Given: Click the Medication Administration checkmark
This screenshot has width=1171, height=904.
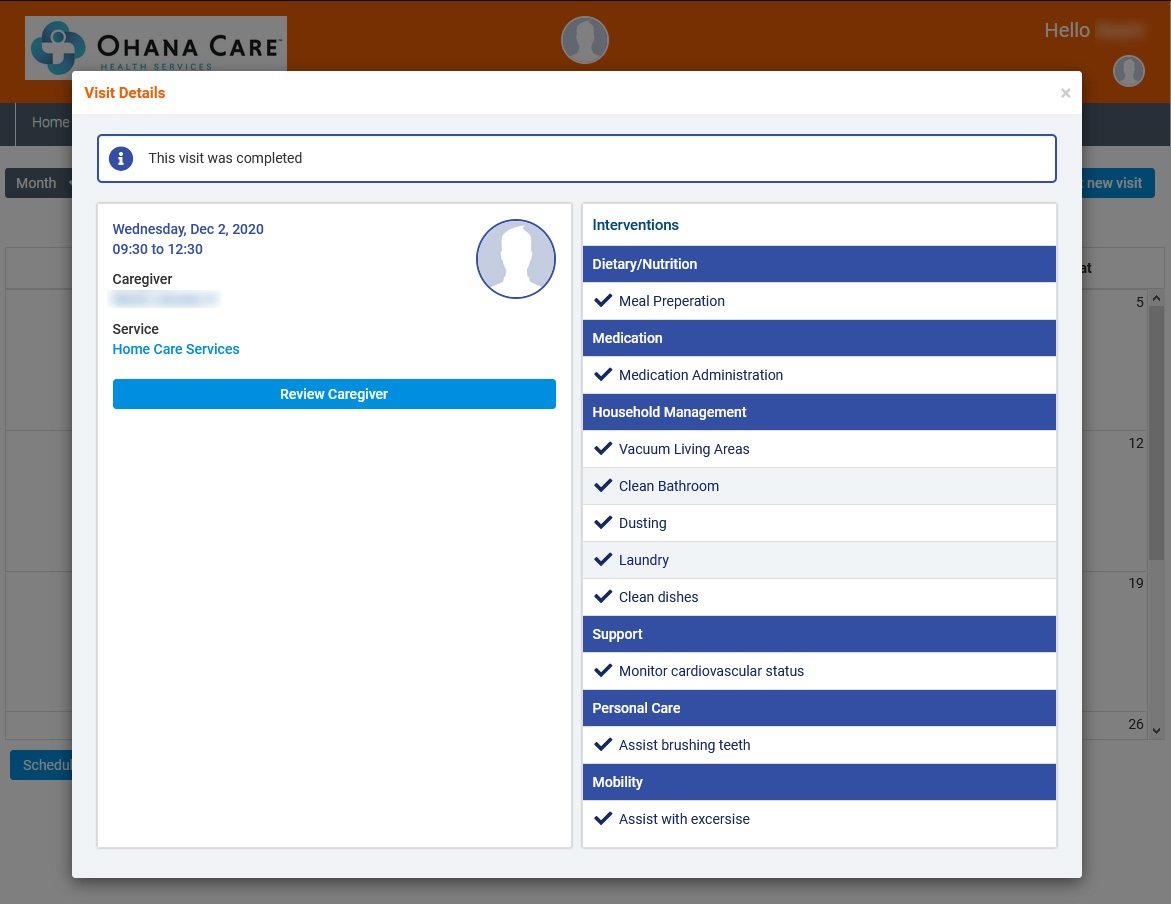Looking at the screenshot, I should (603, 375).
